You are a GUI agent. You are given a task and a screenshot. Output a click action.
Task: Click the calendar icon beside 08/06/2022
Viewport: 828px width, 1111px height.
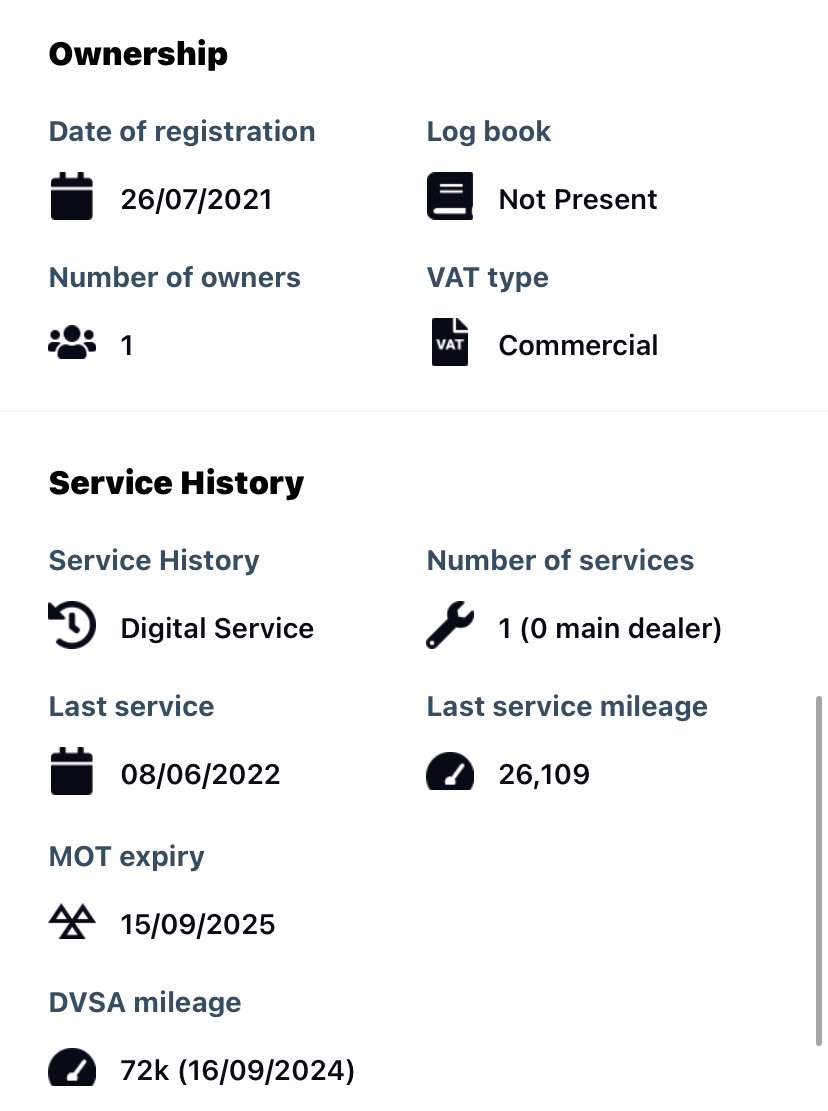pyautogui.click(x=72, y=771)
